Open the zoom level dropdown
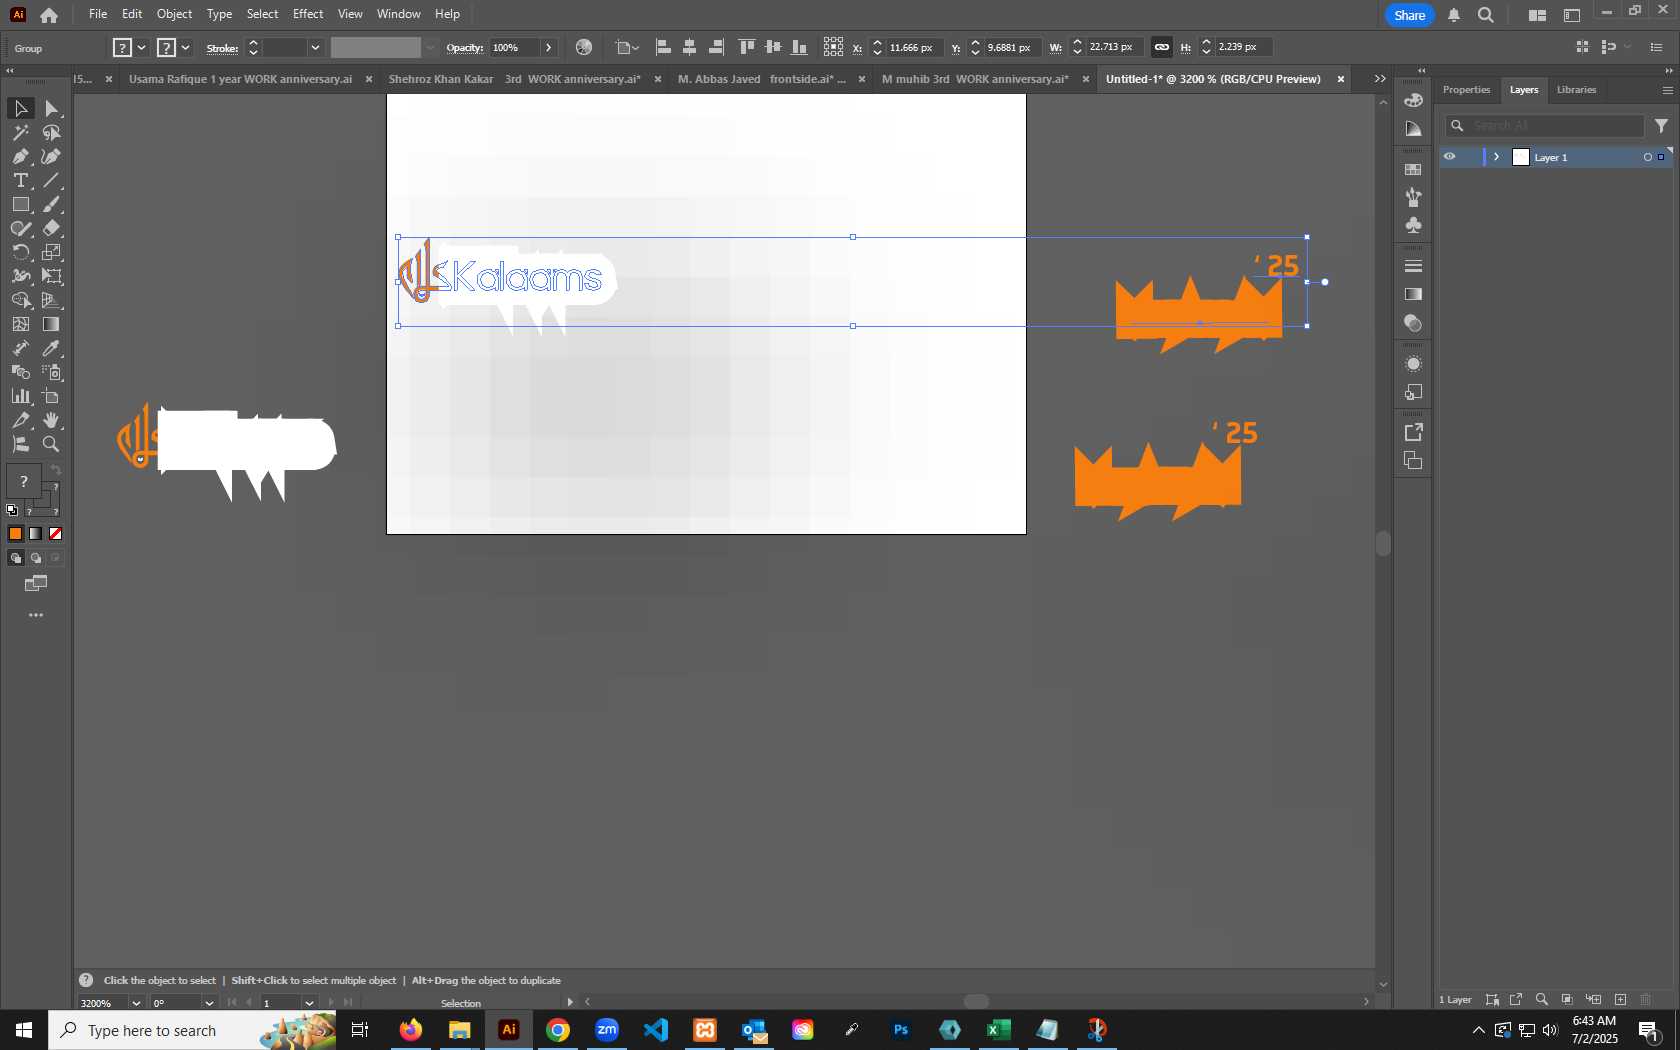Screen dimensions: 1680x1050 pyautogui.click(x=136, y=1003)
